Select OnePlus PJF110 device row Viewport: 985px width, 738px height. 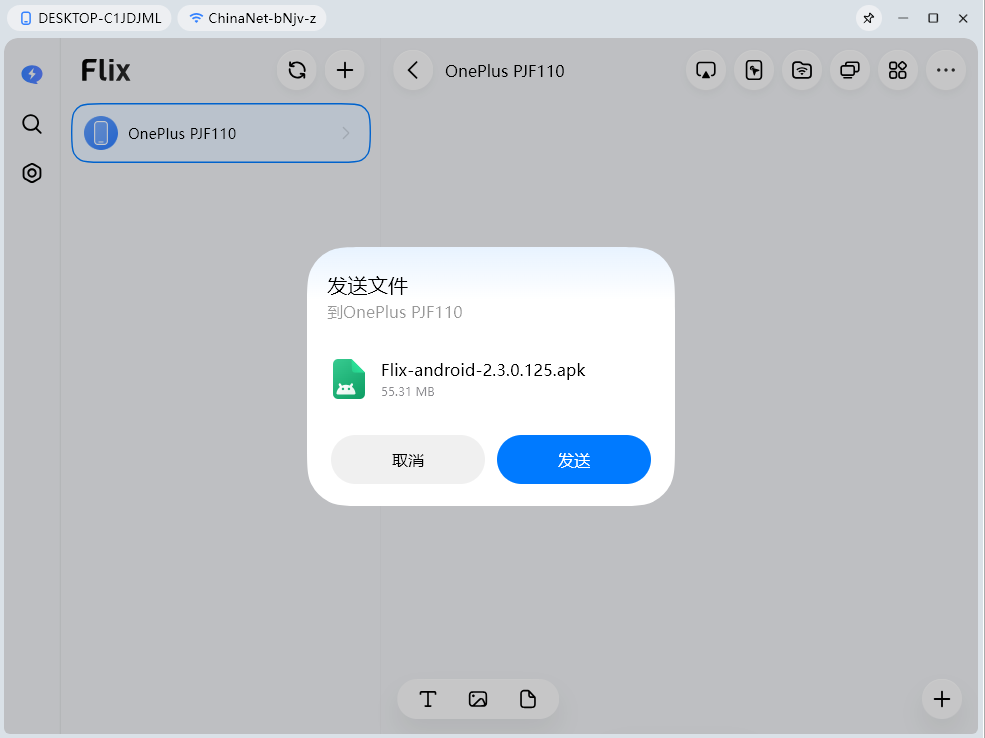pos(220,133)
